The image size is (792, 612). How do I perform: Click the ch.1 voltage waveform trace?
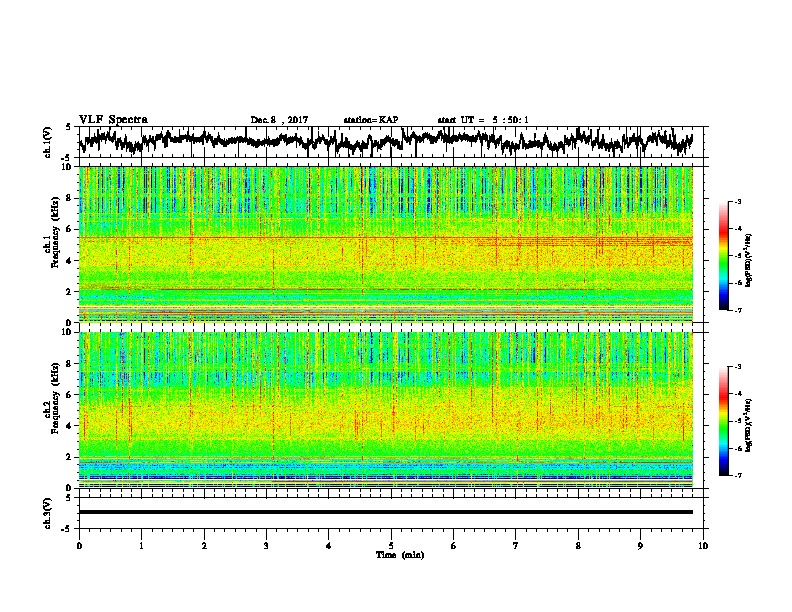(x=386, y=141)
